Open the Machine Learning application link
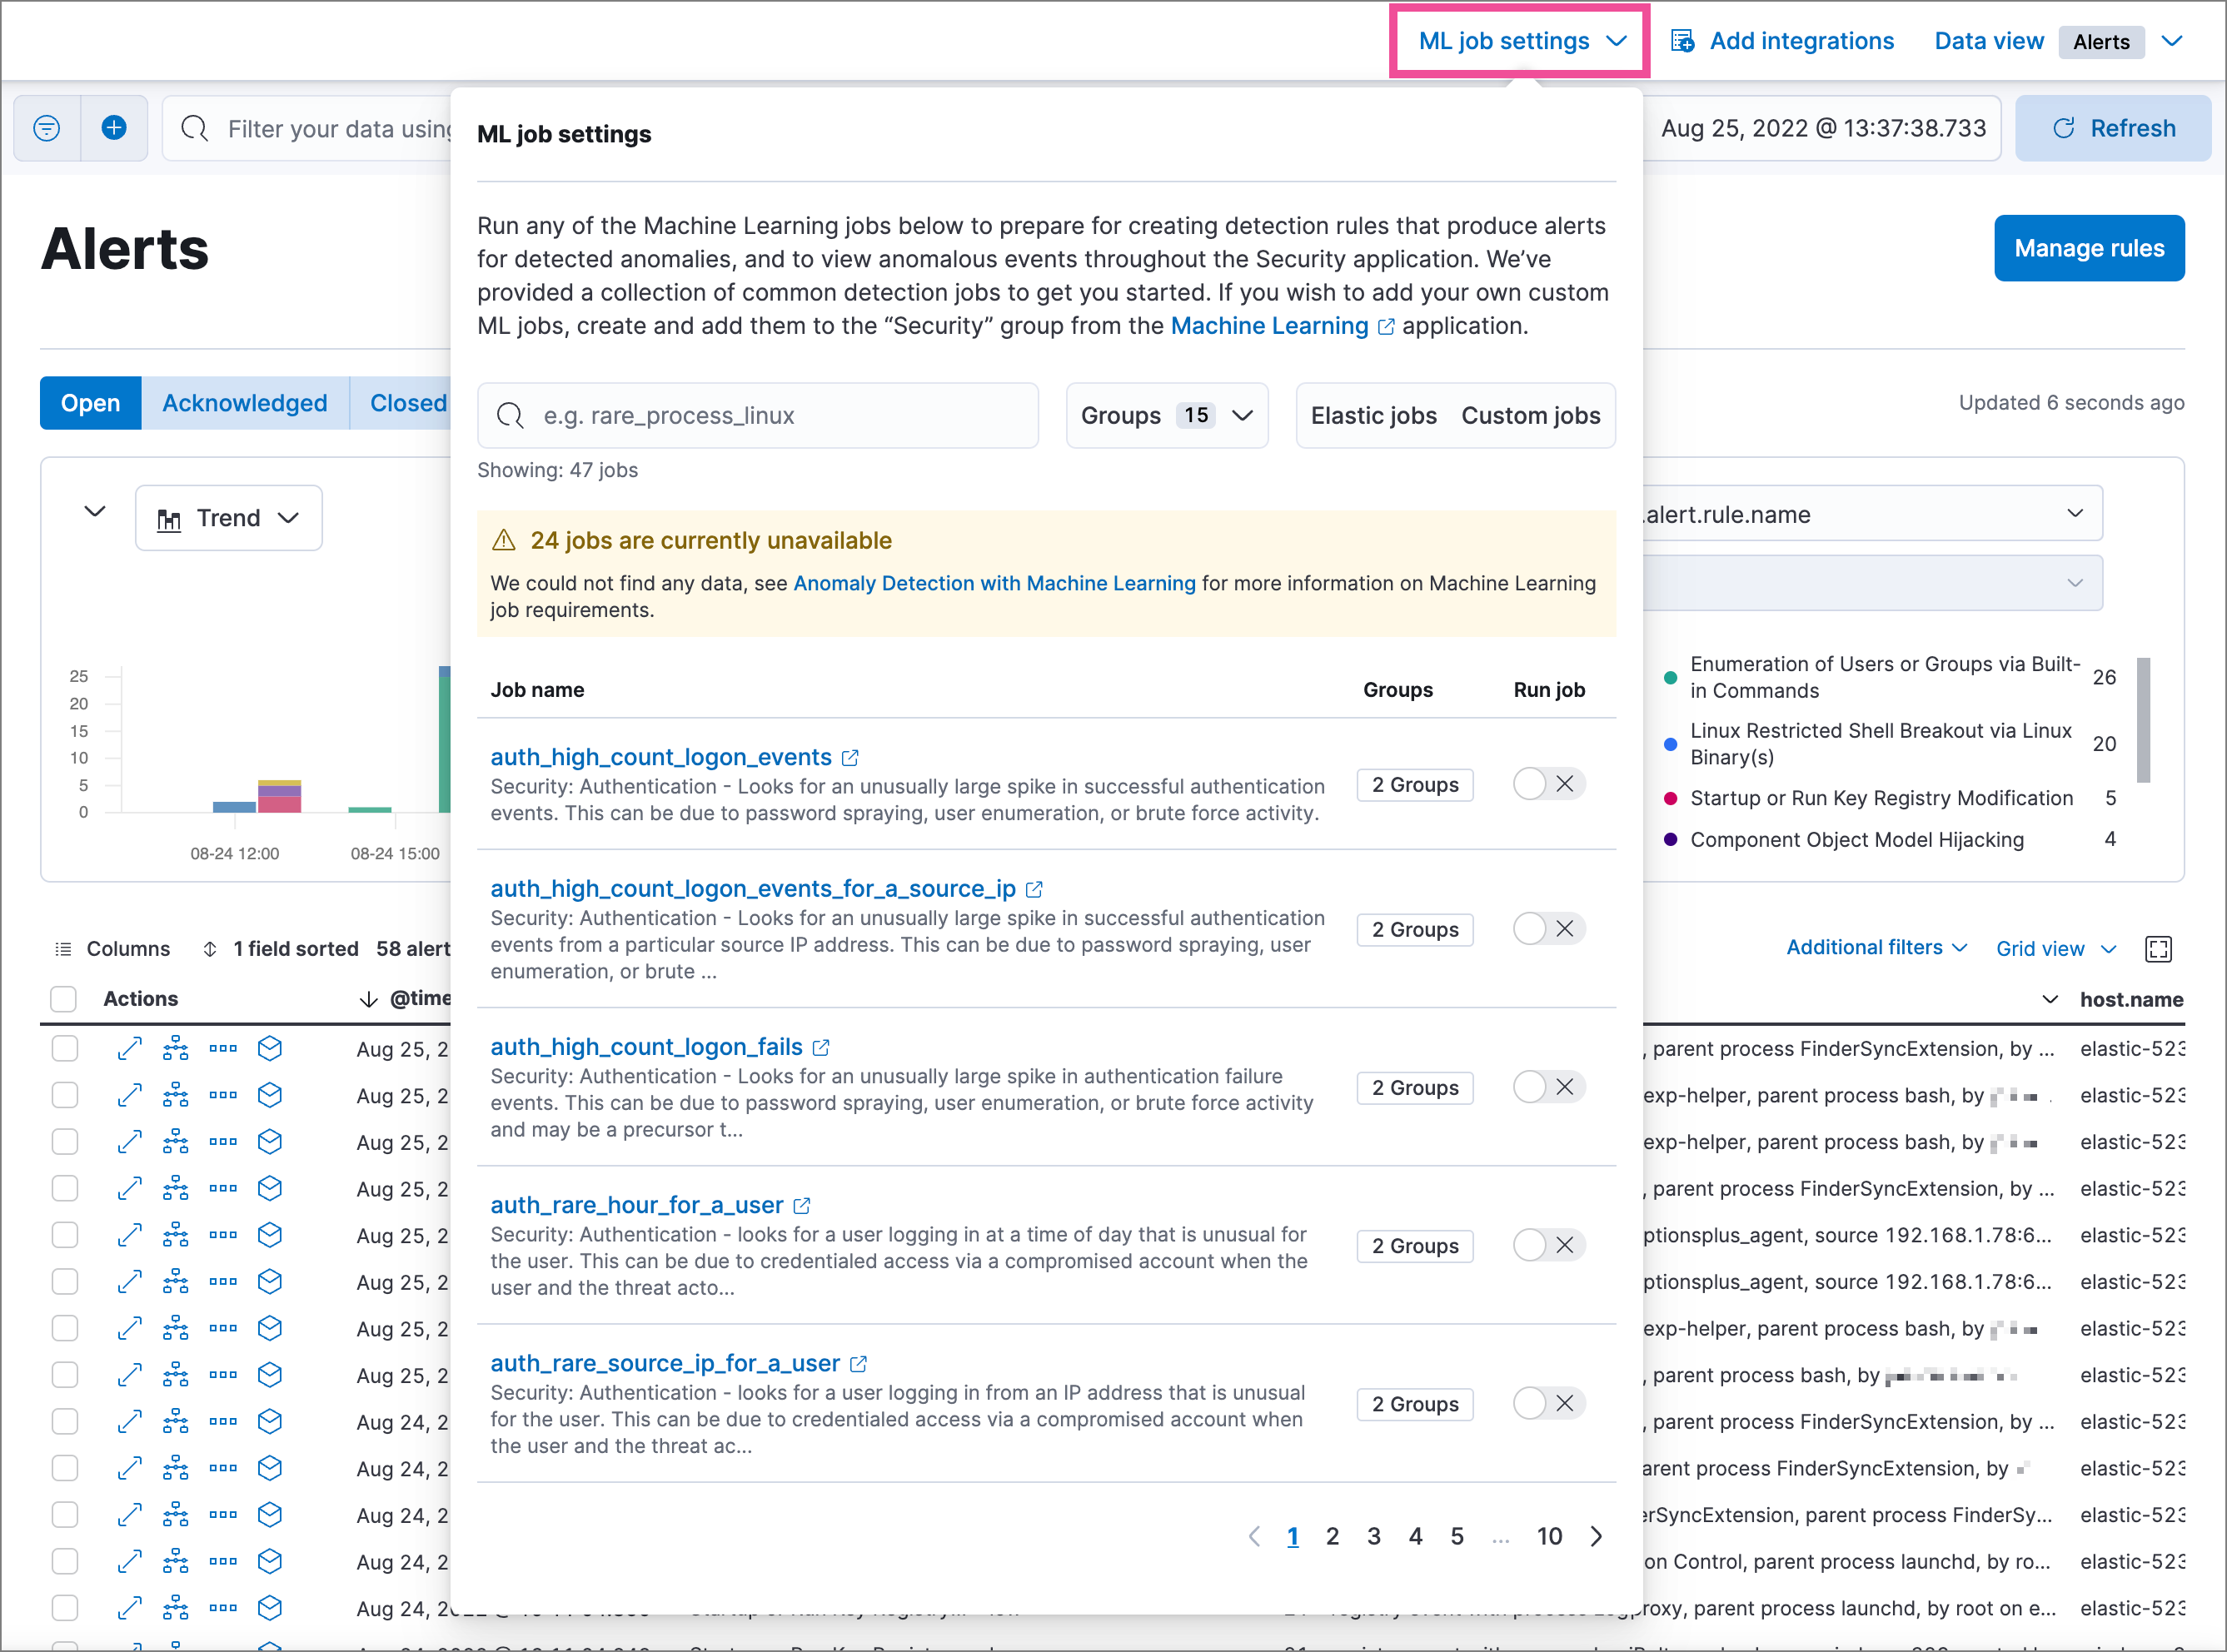The width and height of the screenshot is (2227, 1652). pyautogui.click(x=1271, y=325)
